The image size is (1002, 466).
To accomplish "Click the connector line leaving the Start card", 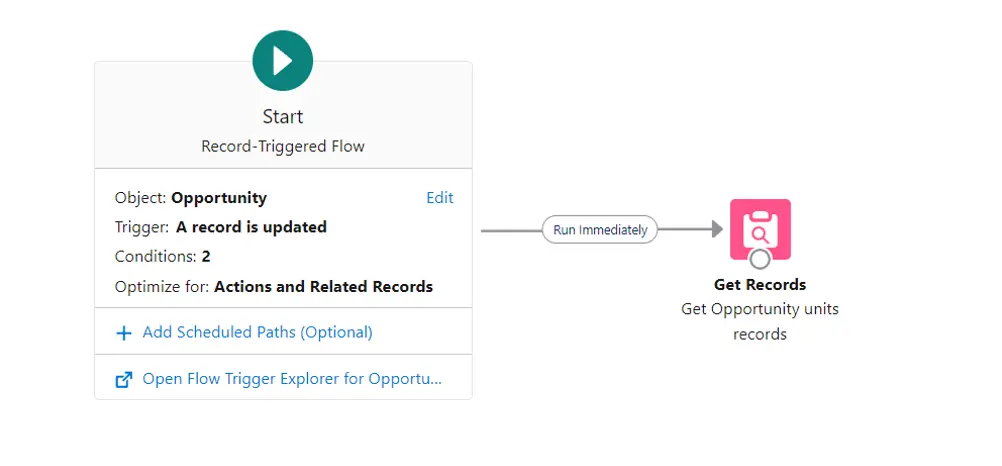I will (x=508, y=230).
